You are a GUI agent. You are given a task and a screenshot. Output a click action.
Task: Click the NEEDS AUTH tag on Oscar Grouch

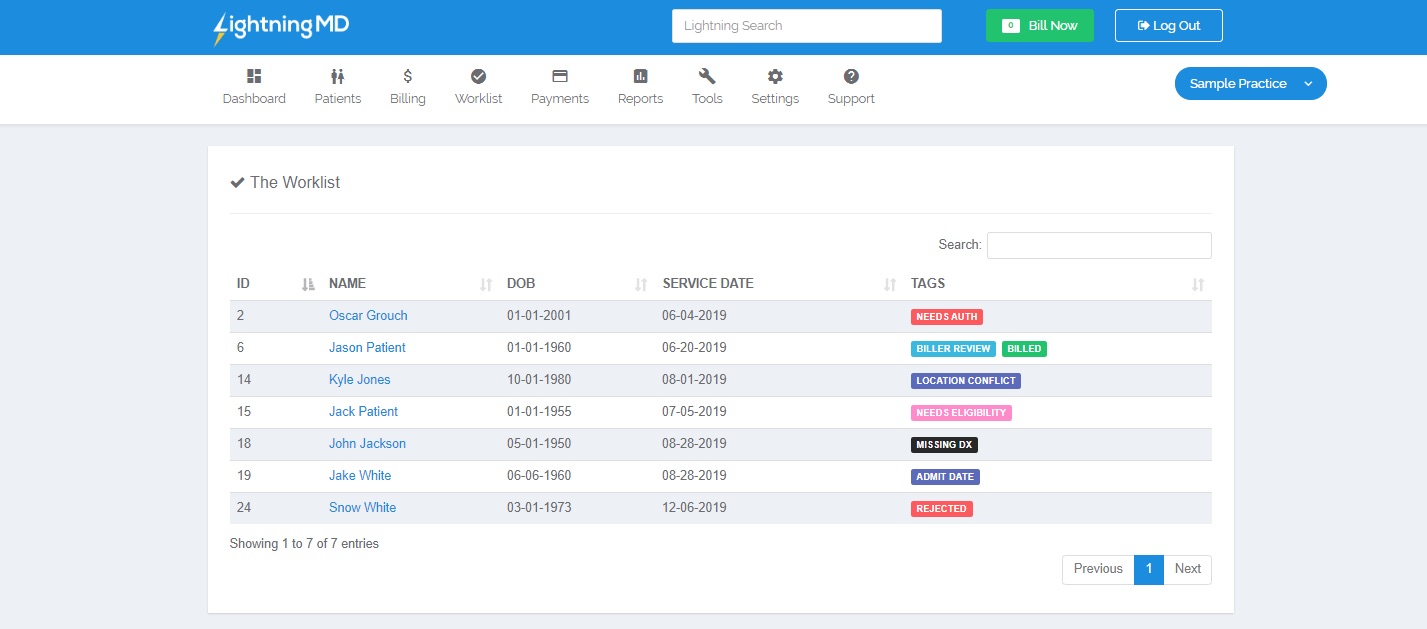pos(946,316)
